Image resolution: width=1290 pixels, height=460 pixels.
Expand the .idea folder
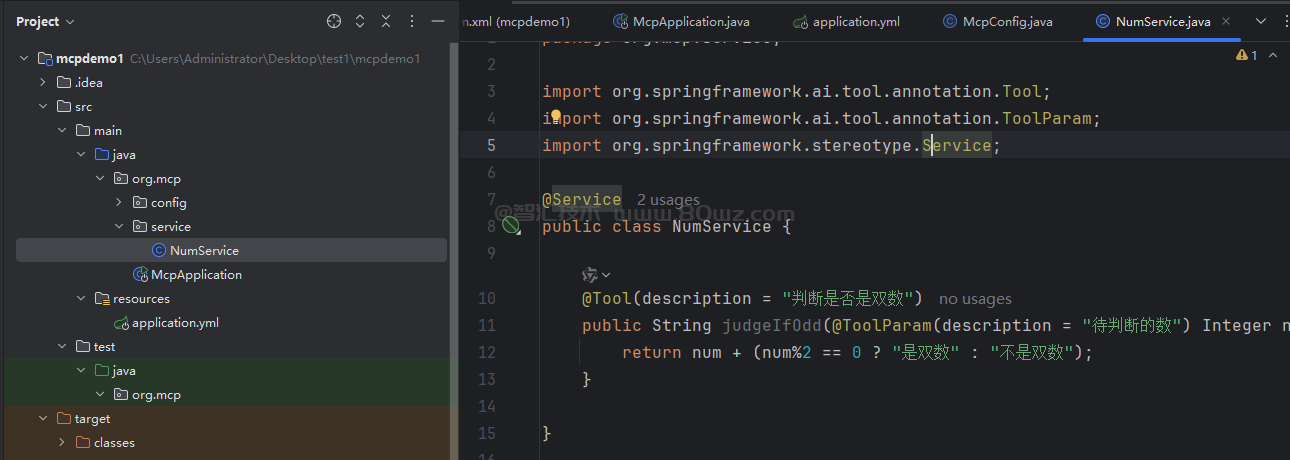[43, 83]
